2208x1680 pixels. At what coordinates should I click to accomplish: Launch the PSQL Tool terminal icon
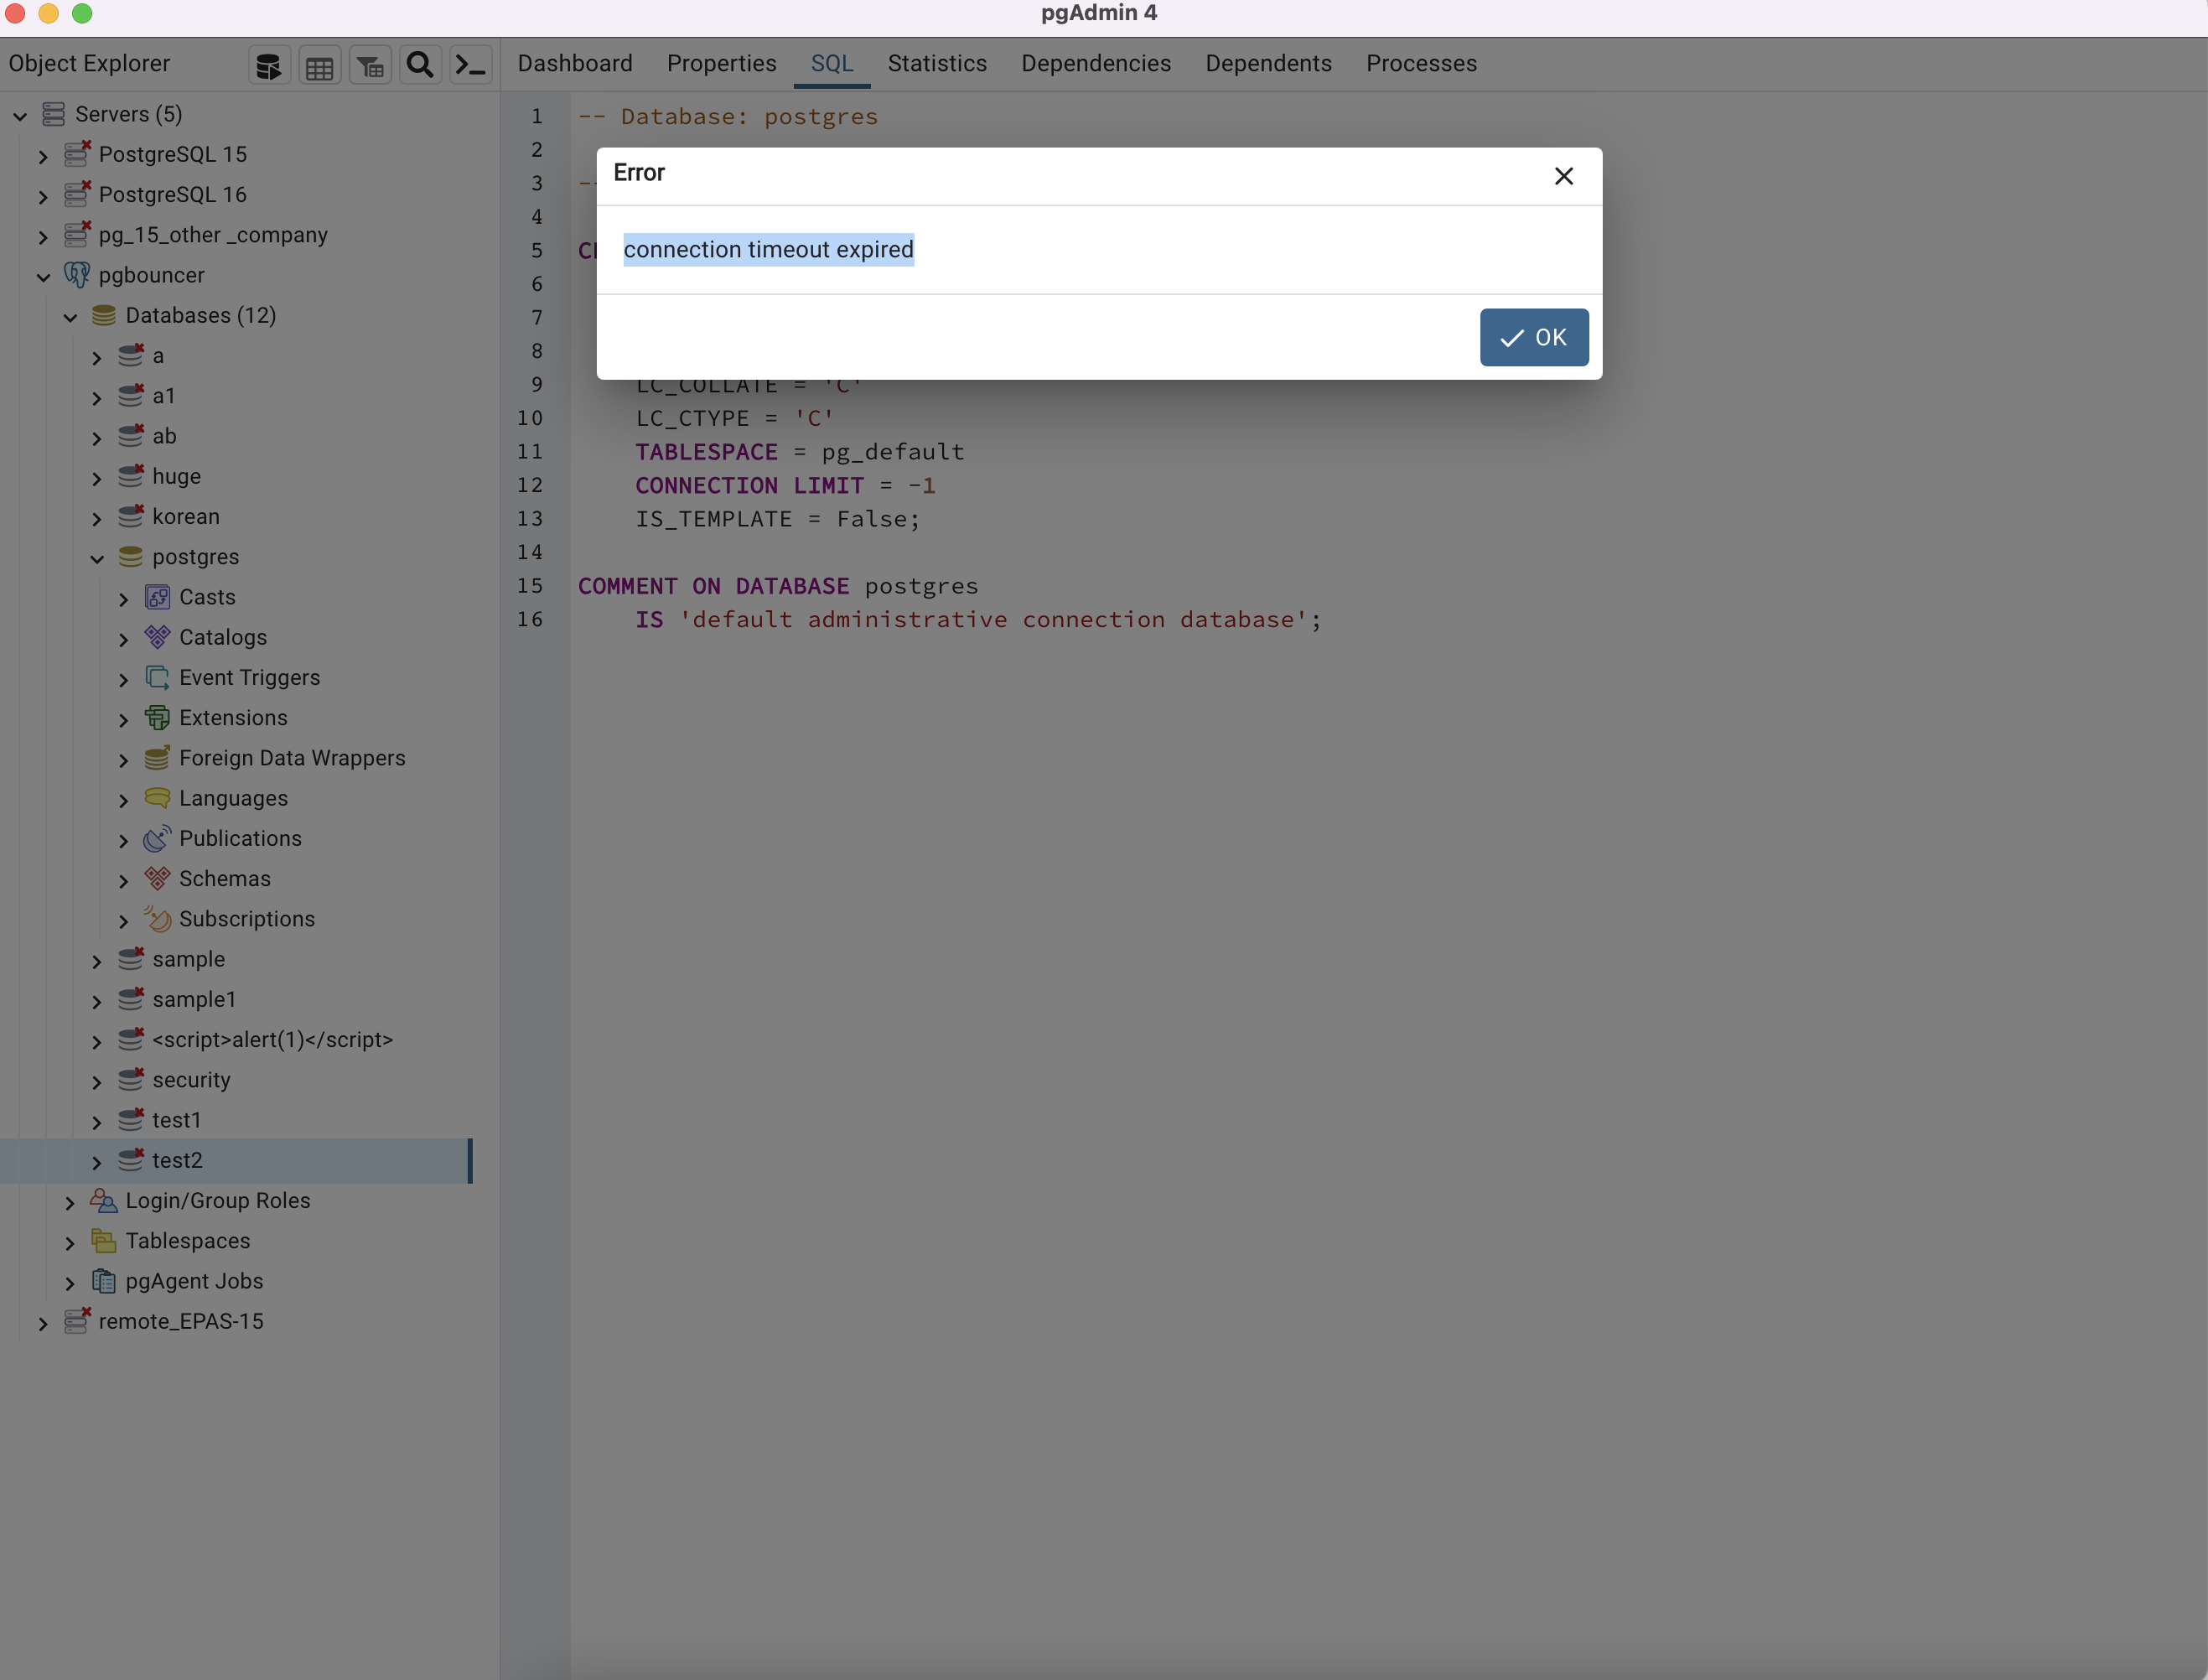tap(469, 64)
